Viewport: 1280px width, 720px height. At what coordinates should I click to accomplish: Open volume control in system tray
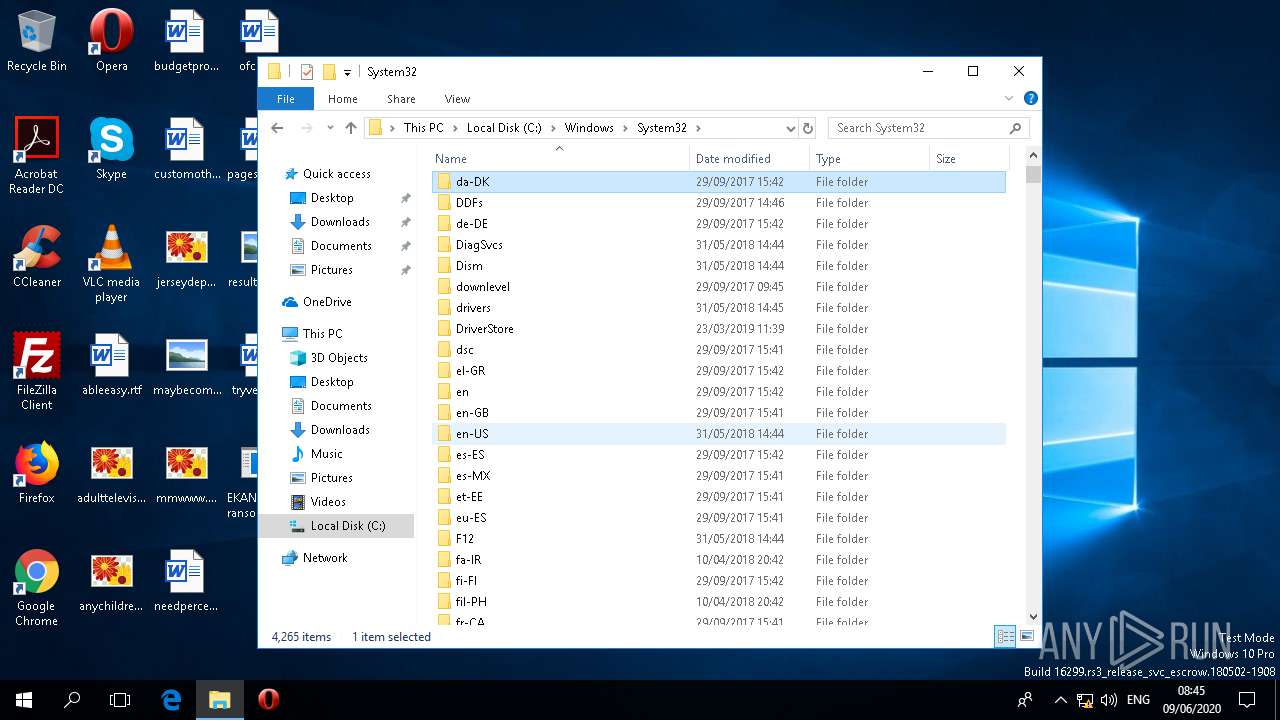pyautogui.click(x=1109, y=700)
